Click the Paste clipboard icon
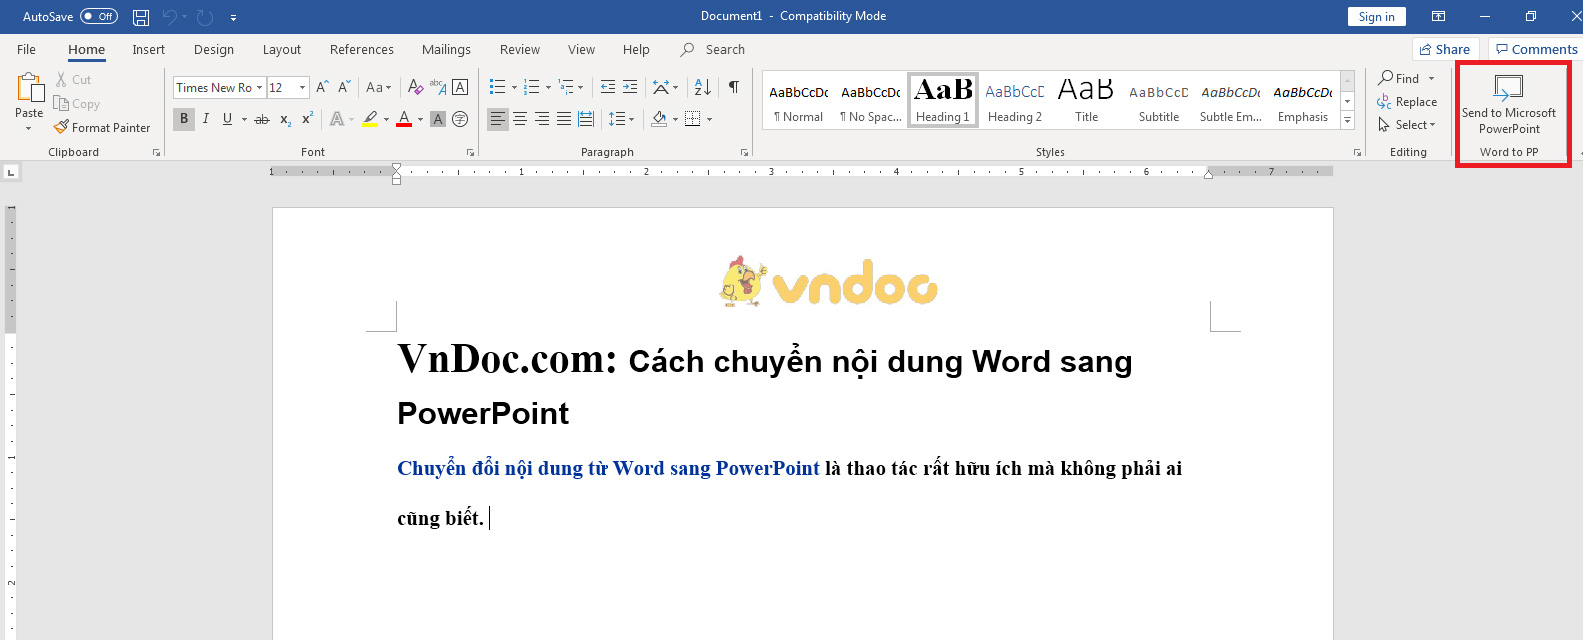 click(x=29, y=89)
